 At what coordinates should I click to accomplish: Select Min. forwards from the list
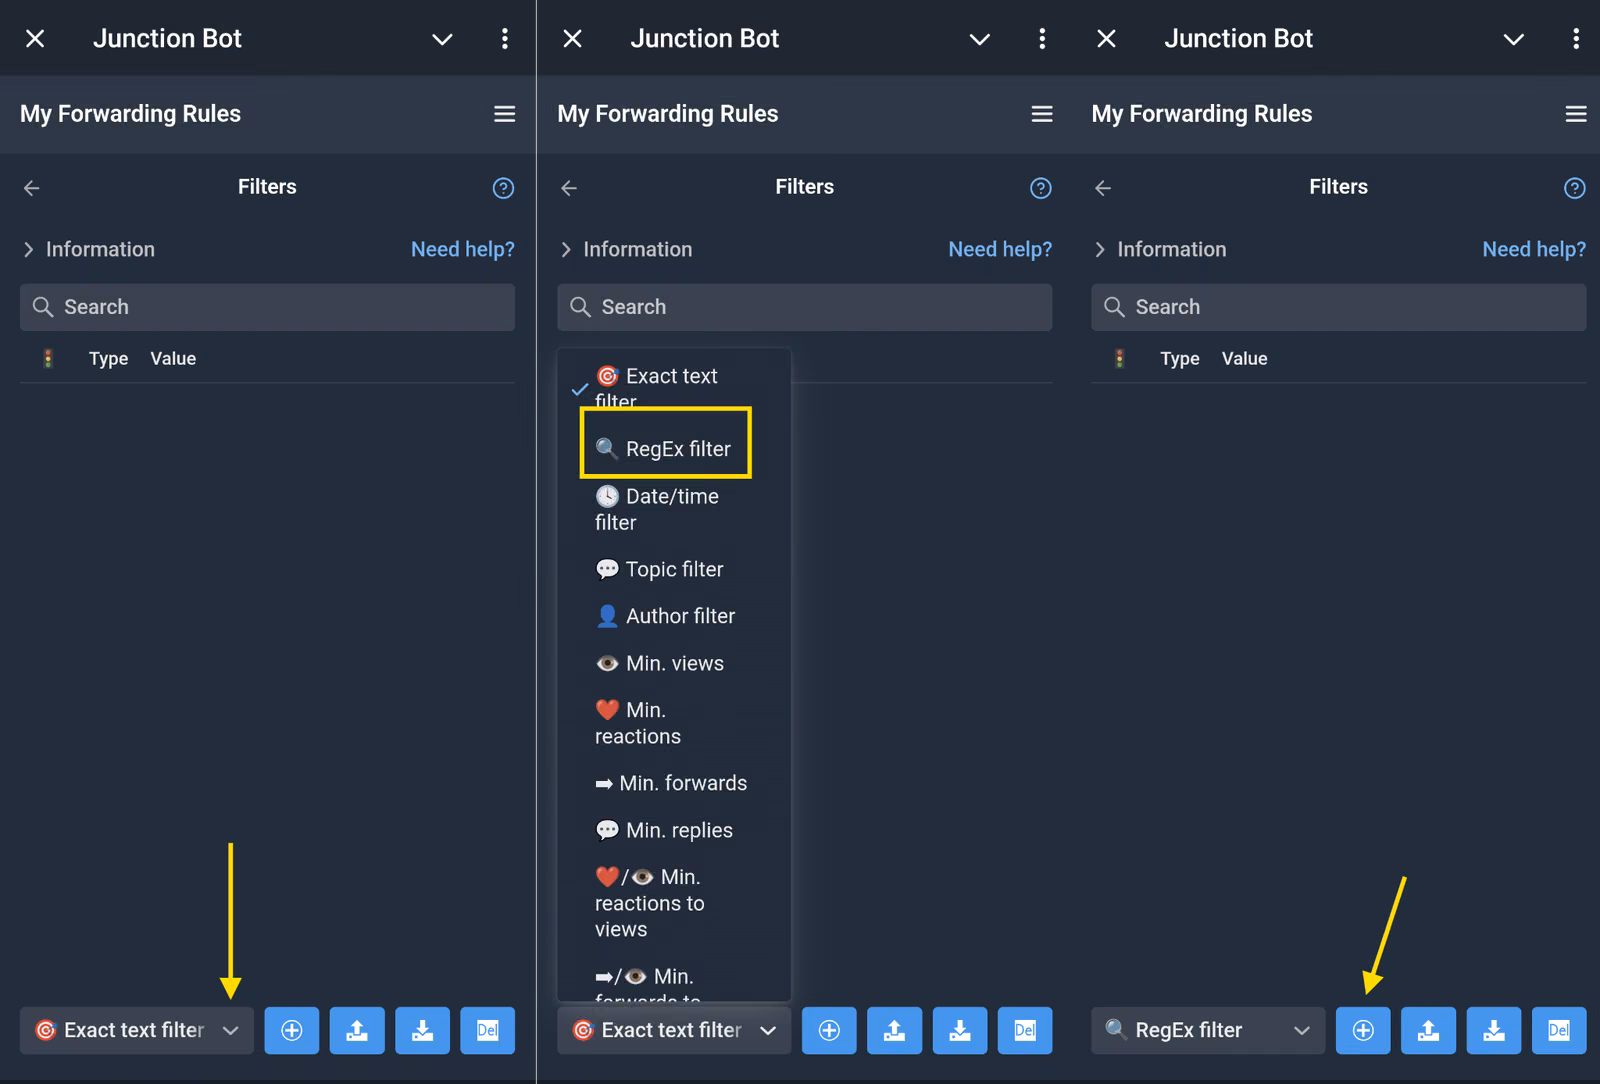click(672, 783)
